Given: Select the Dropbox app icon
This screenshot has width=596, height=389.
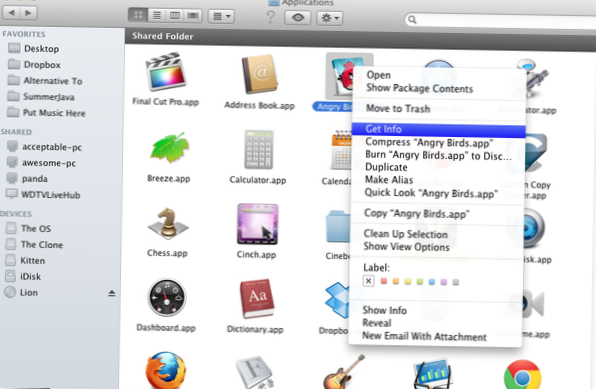Looking at the screenshot, I should pyautogui.click(x=337, y=300).
